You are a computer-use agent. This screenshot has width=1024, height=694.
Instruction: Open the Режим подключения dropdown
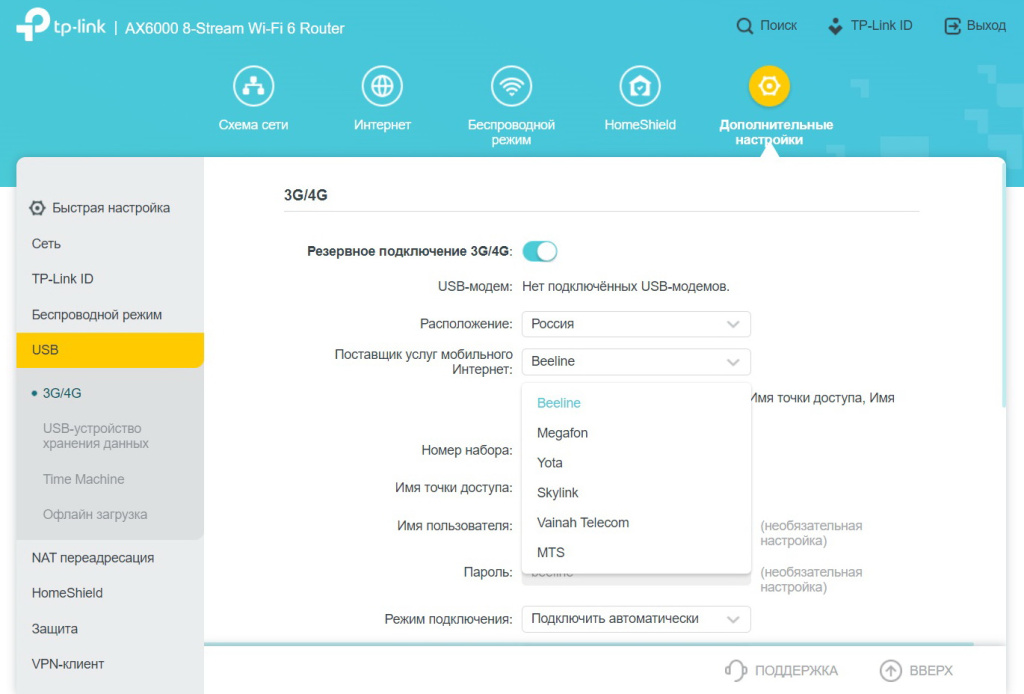pyautogui.click(x=636, y=619)
